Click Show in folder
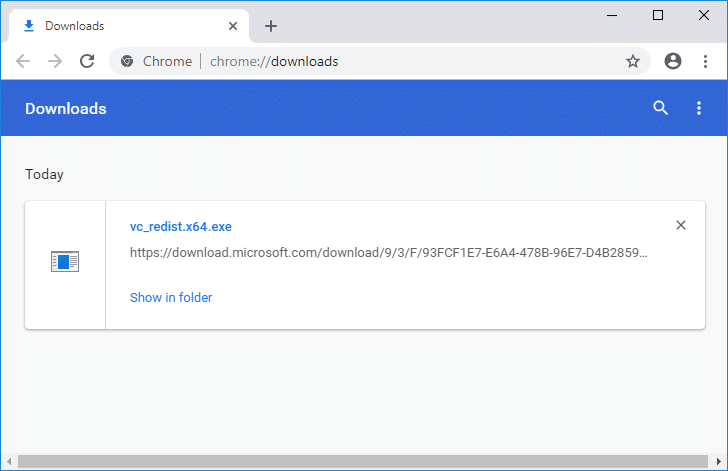The width and height of the screenshot is (728, 471). click(171, 297)
